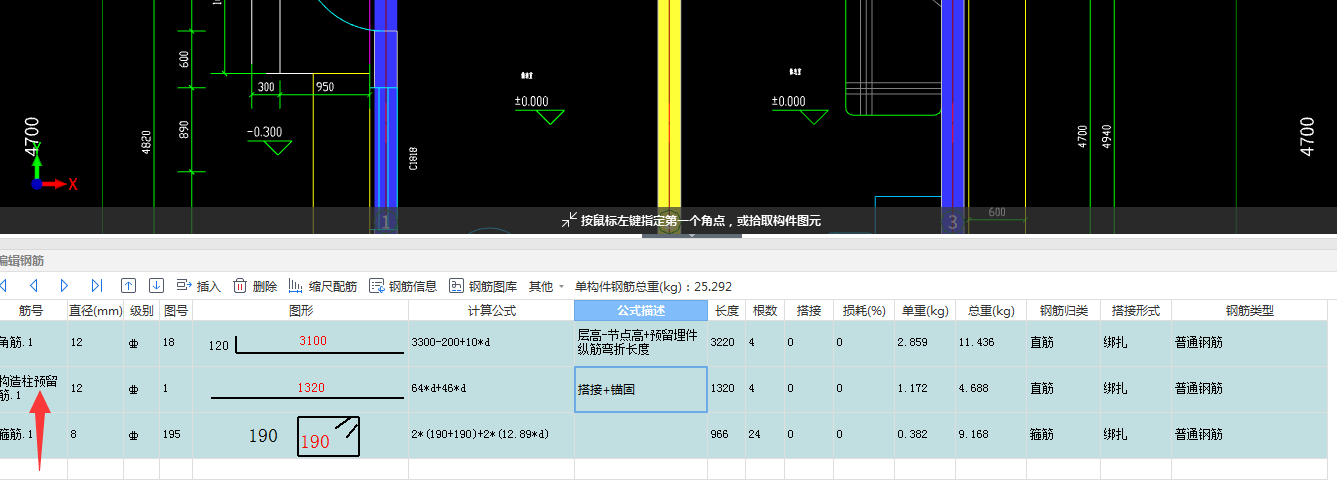Select the 箍筋.1 row name cell
The width and height of the screenshot is (1337, 489).
32,435
